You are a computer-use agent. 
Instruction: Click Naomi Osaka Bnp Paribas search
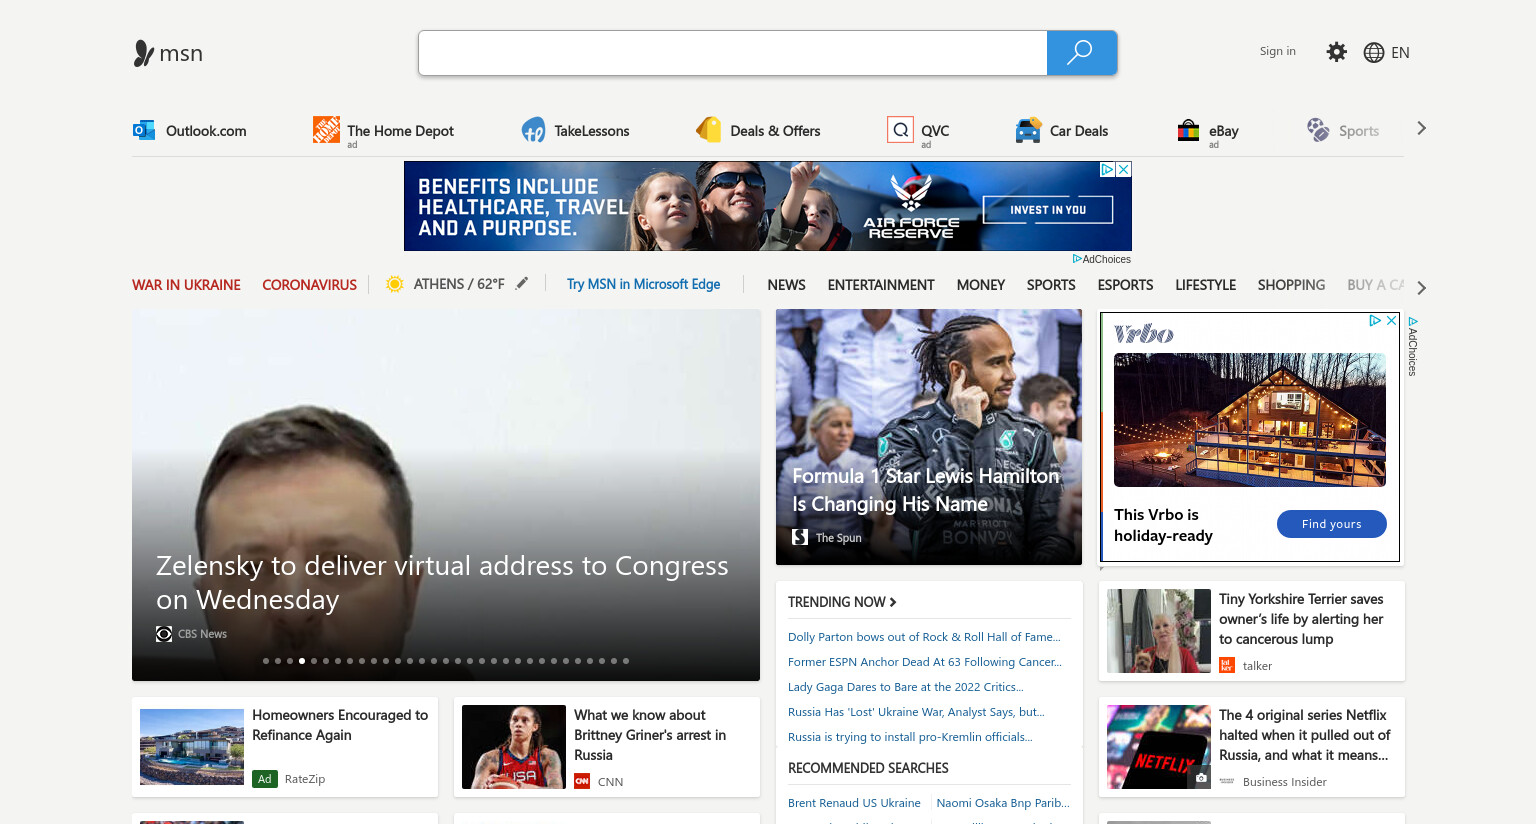pyautogui.click(x=1003, y=803)
